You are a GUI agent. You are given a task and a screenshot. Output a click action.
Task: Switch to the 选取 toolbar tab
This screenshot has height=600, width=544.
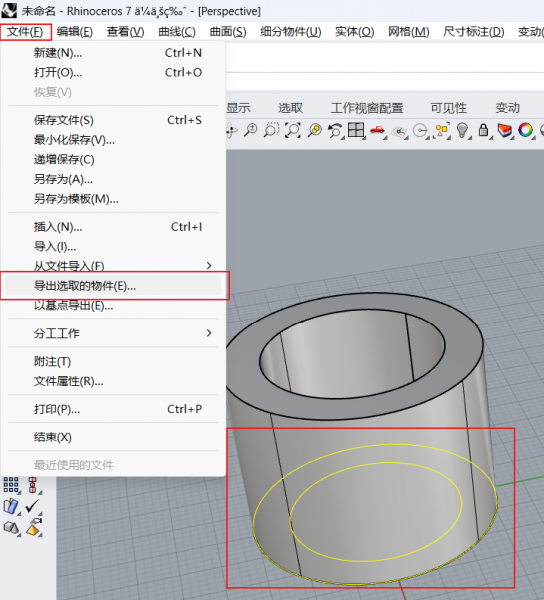(x=290, y=108)
